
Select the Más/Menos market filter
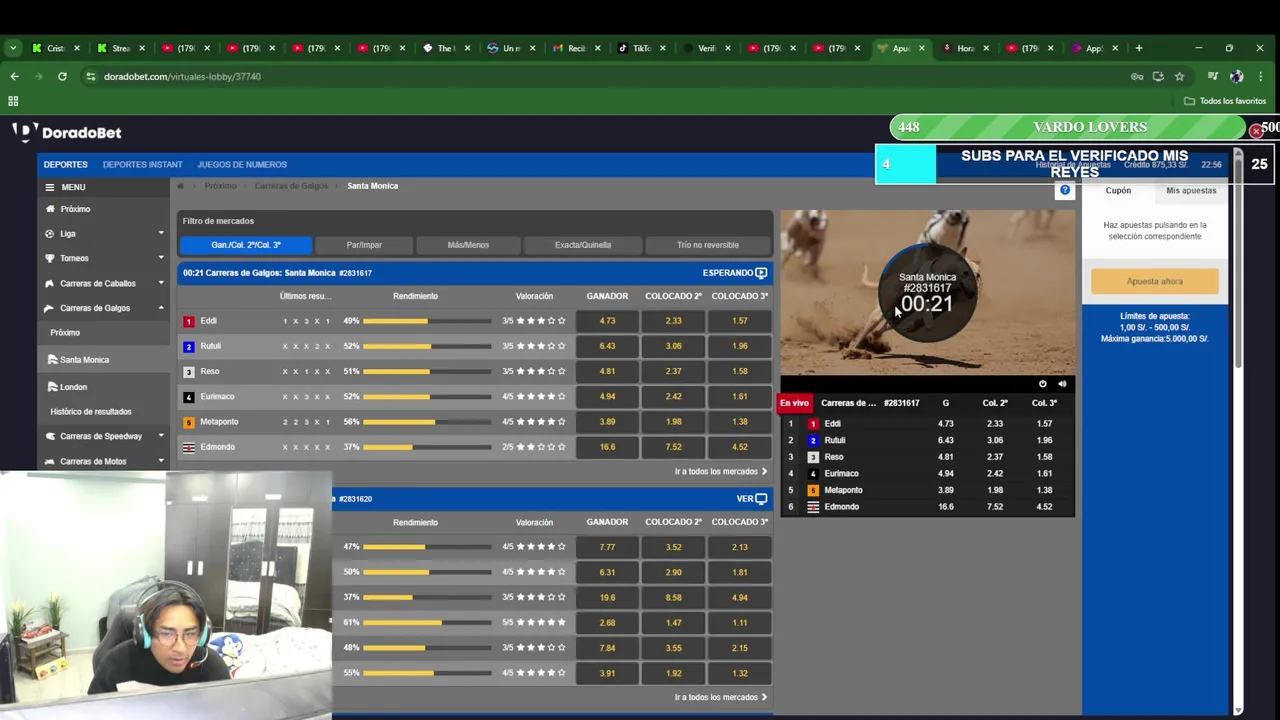pyautogui.click(x=468, y=245)
